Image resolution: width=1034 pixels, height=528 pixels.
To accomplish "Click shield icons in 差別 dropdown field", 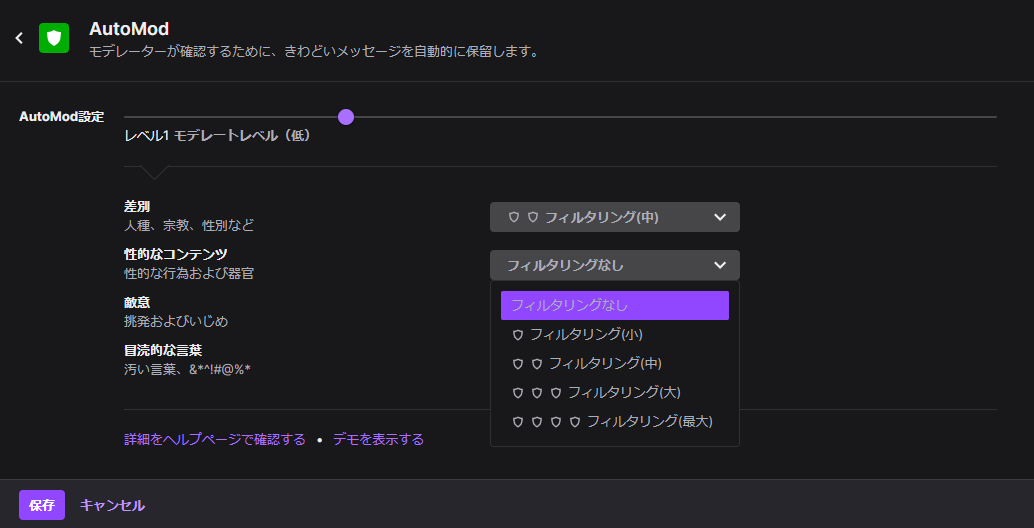I will [523, 217].
